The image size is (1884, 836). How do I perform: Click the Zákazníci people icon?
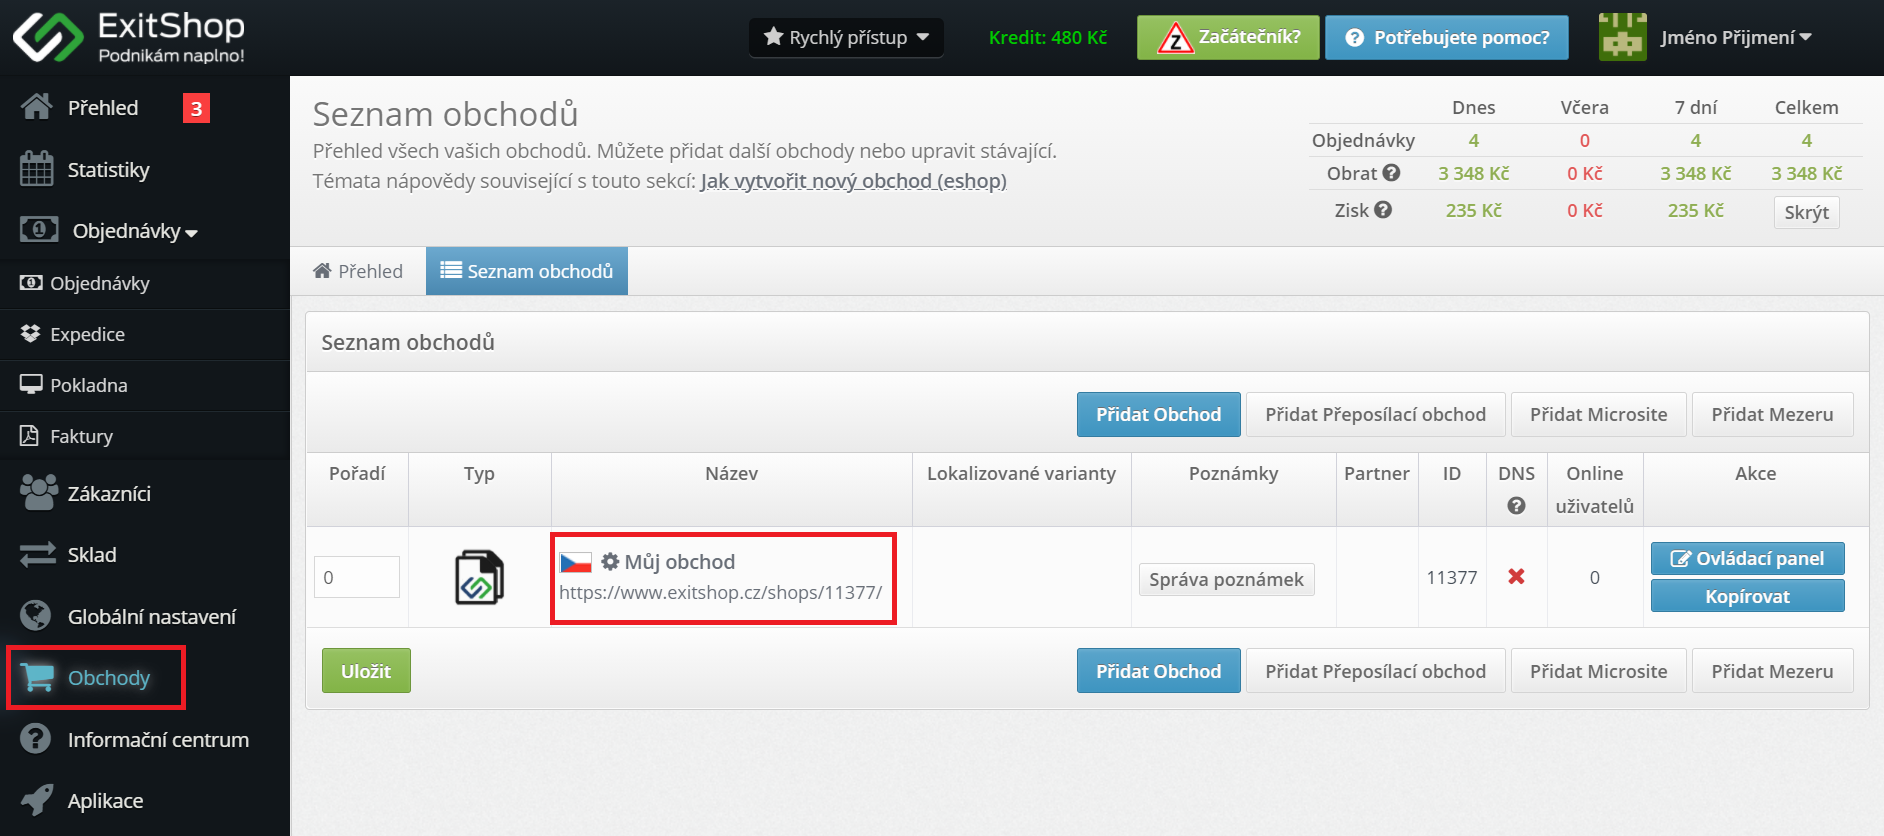click(x=39, y=492)
